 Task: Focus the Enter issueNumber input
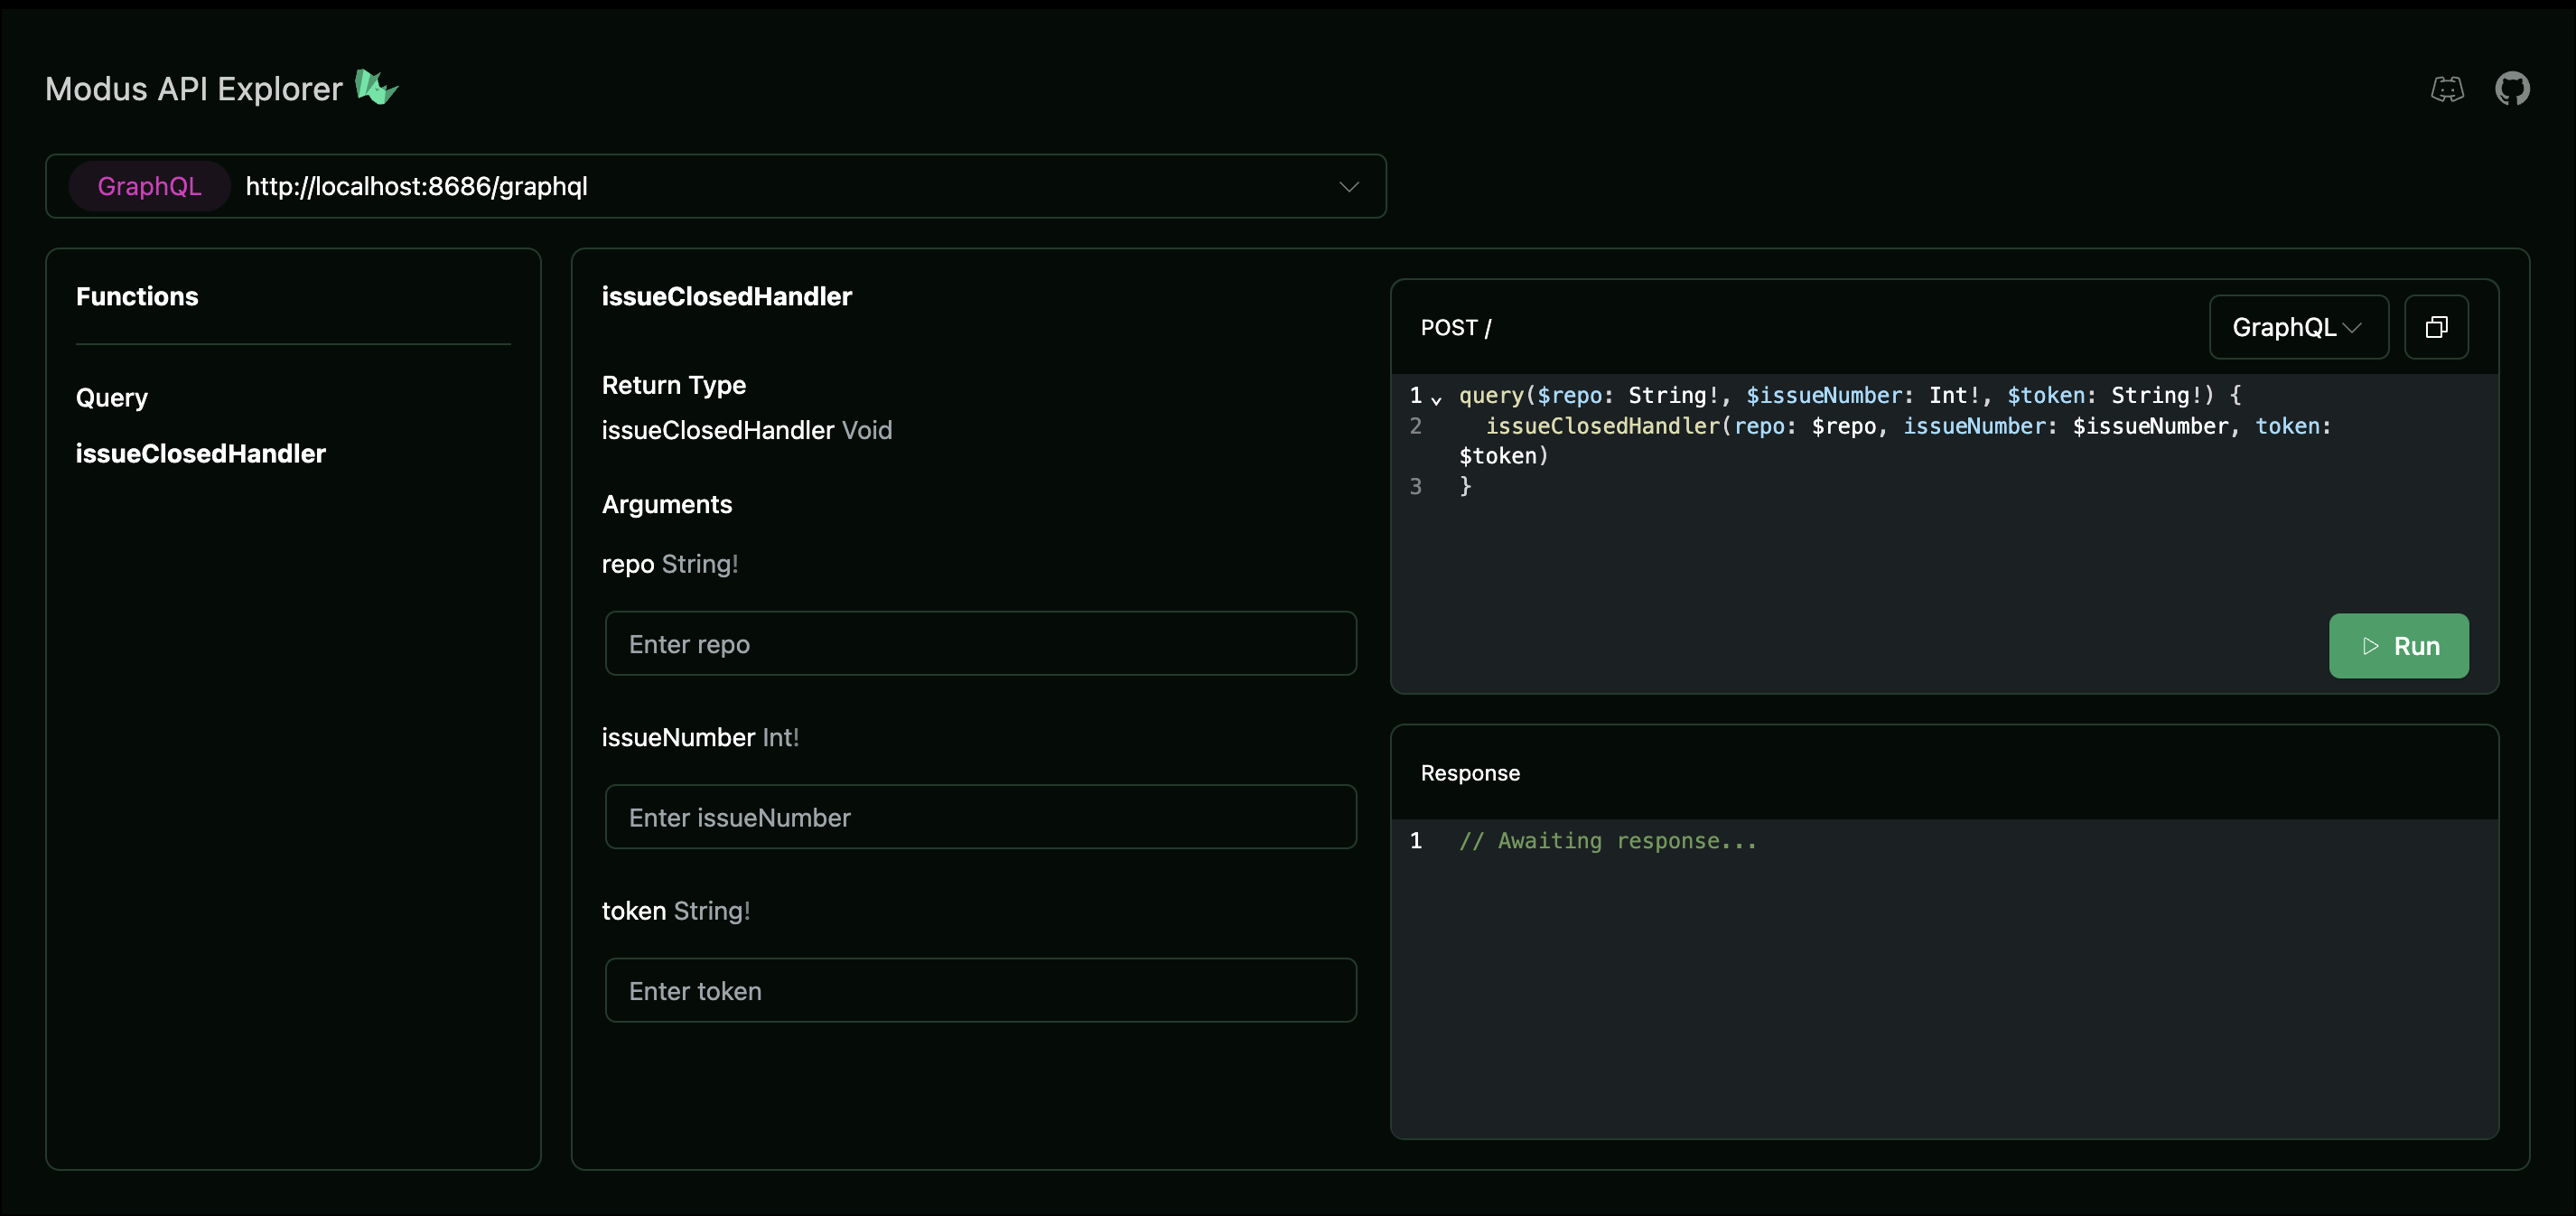[980, 817]
